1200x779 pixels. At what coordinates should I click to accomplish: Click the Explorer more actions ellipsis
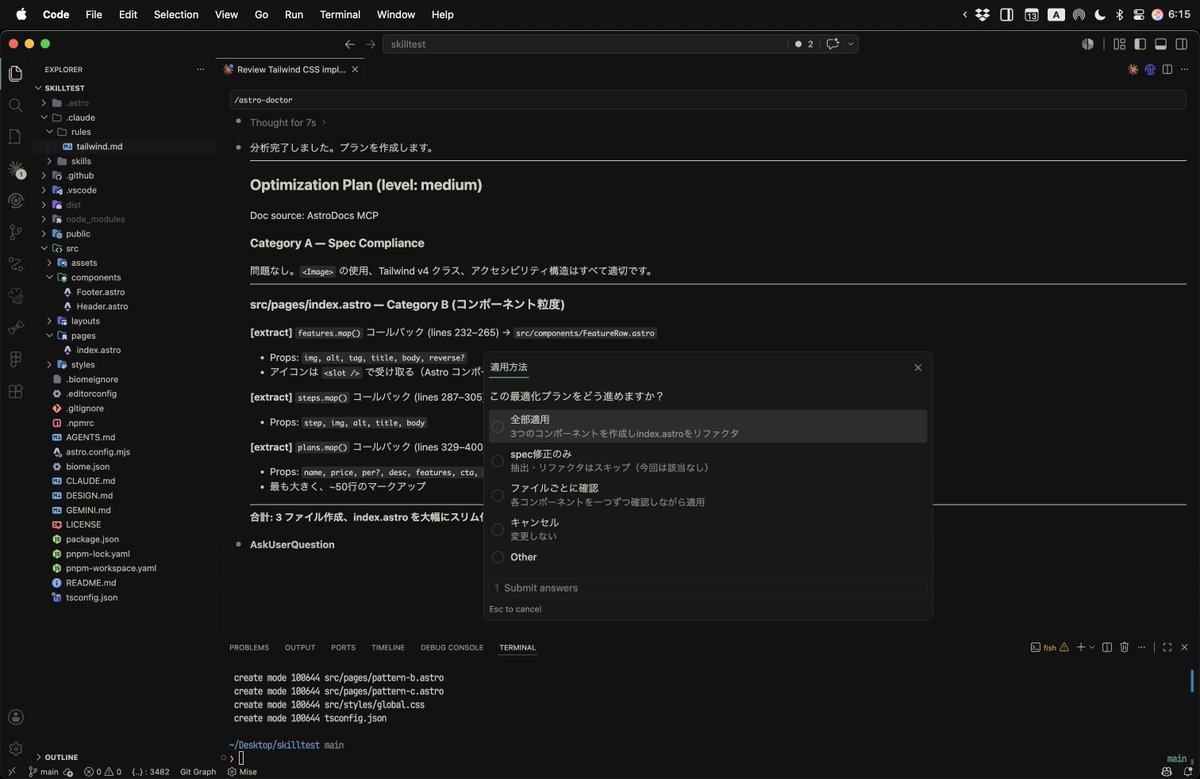(x=201, y=70)
